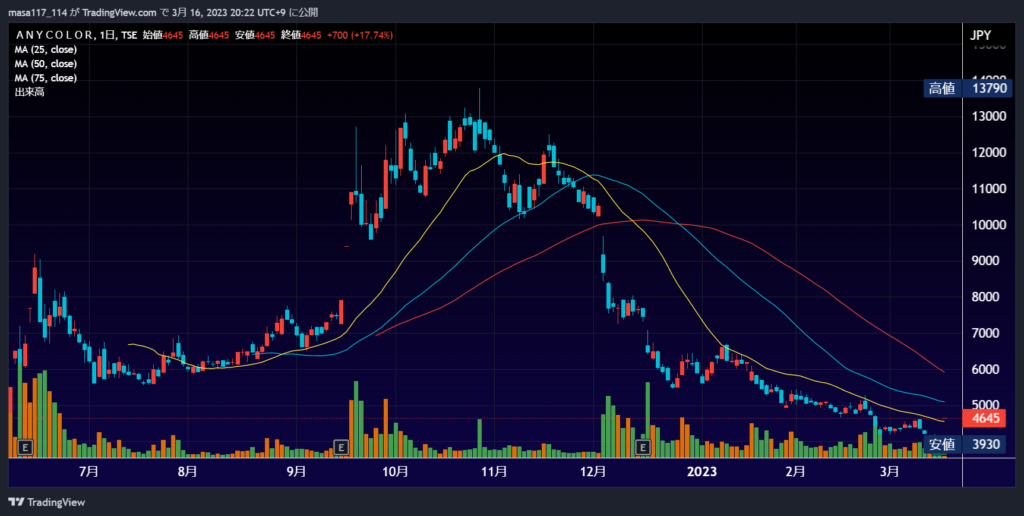
Task: Click the TradingView logo at the bottom
Action: pyautogui.click(x=46, y=502)
